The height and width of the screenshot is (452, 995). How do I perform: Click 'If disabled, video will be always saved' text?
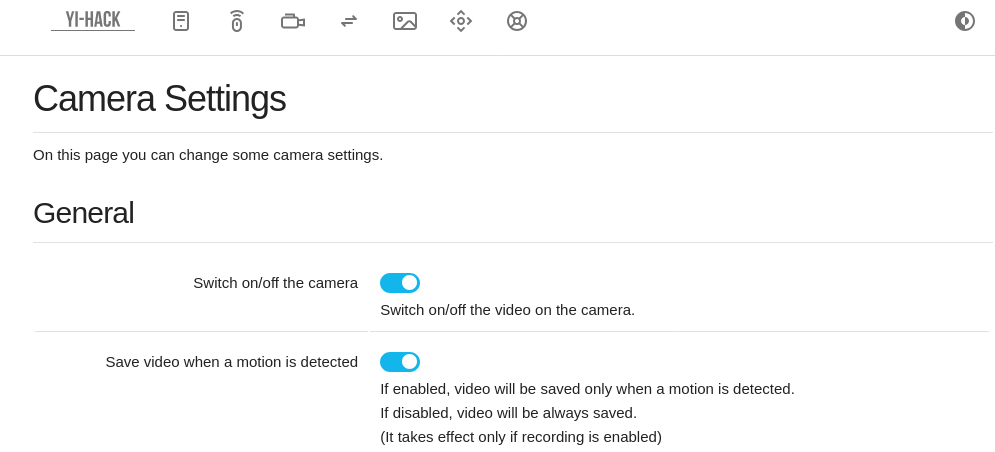(x=508, y=413)
